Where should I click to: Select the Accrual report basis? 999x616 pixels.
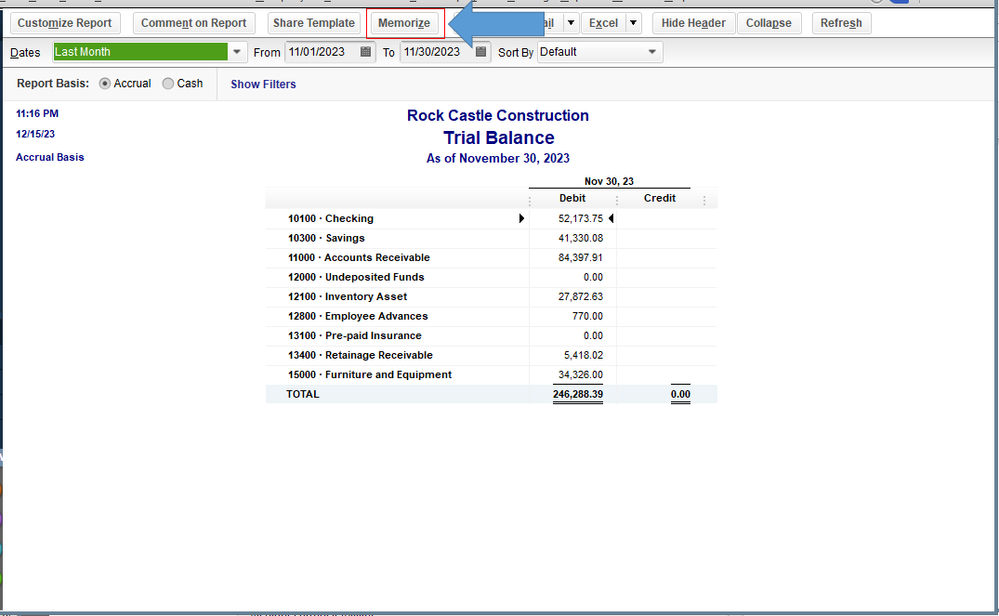click(x=104, y=83)
